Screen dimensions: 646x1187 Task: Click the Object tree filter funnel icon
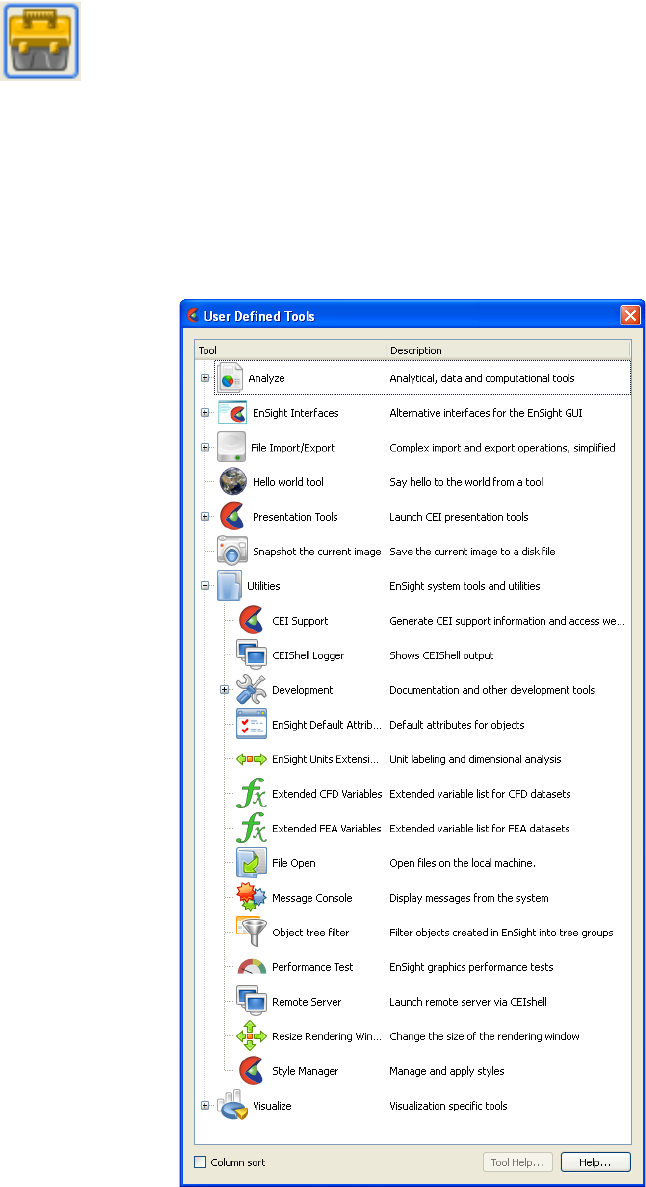click(x=251, y=932)
